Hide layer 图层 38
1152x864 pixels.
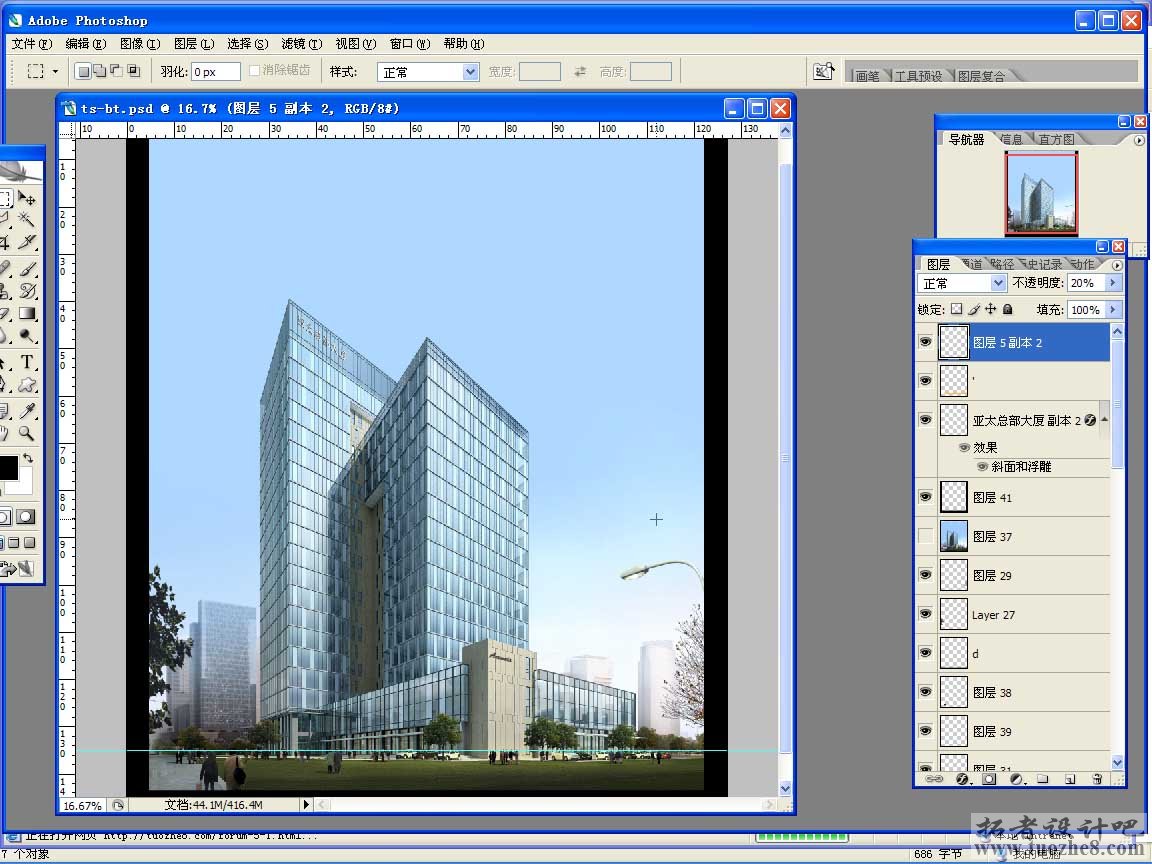(926, 692)
